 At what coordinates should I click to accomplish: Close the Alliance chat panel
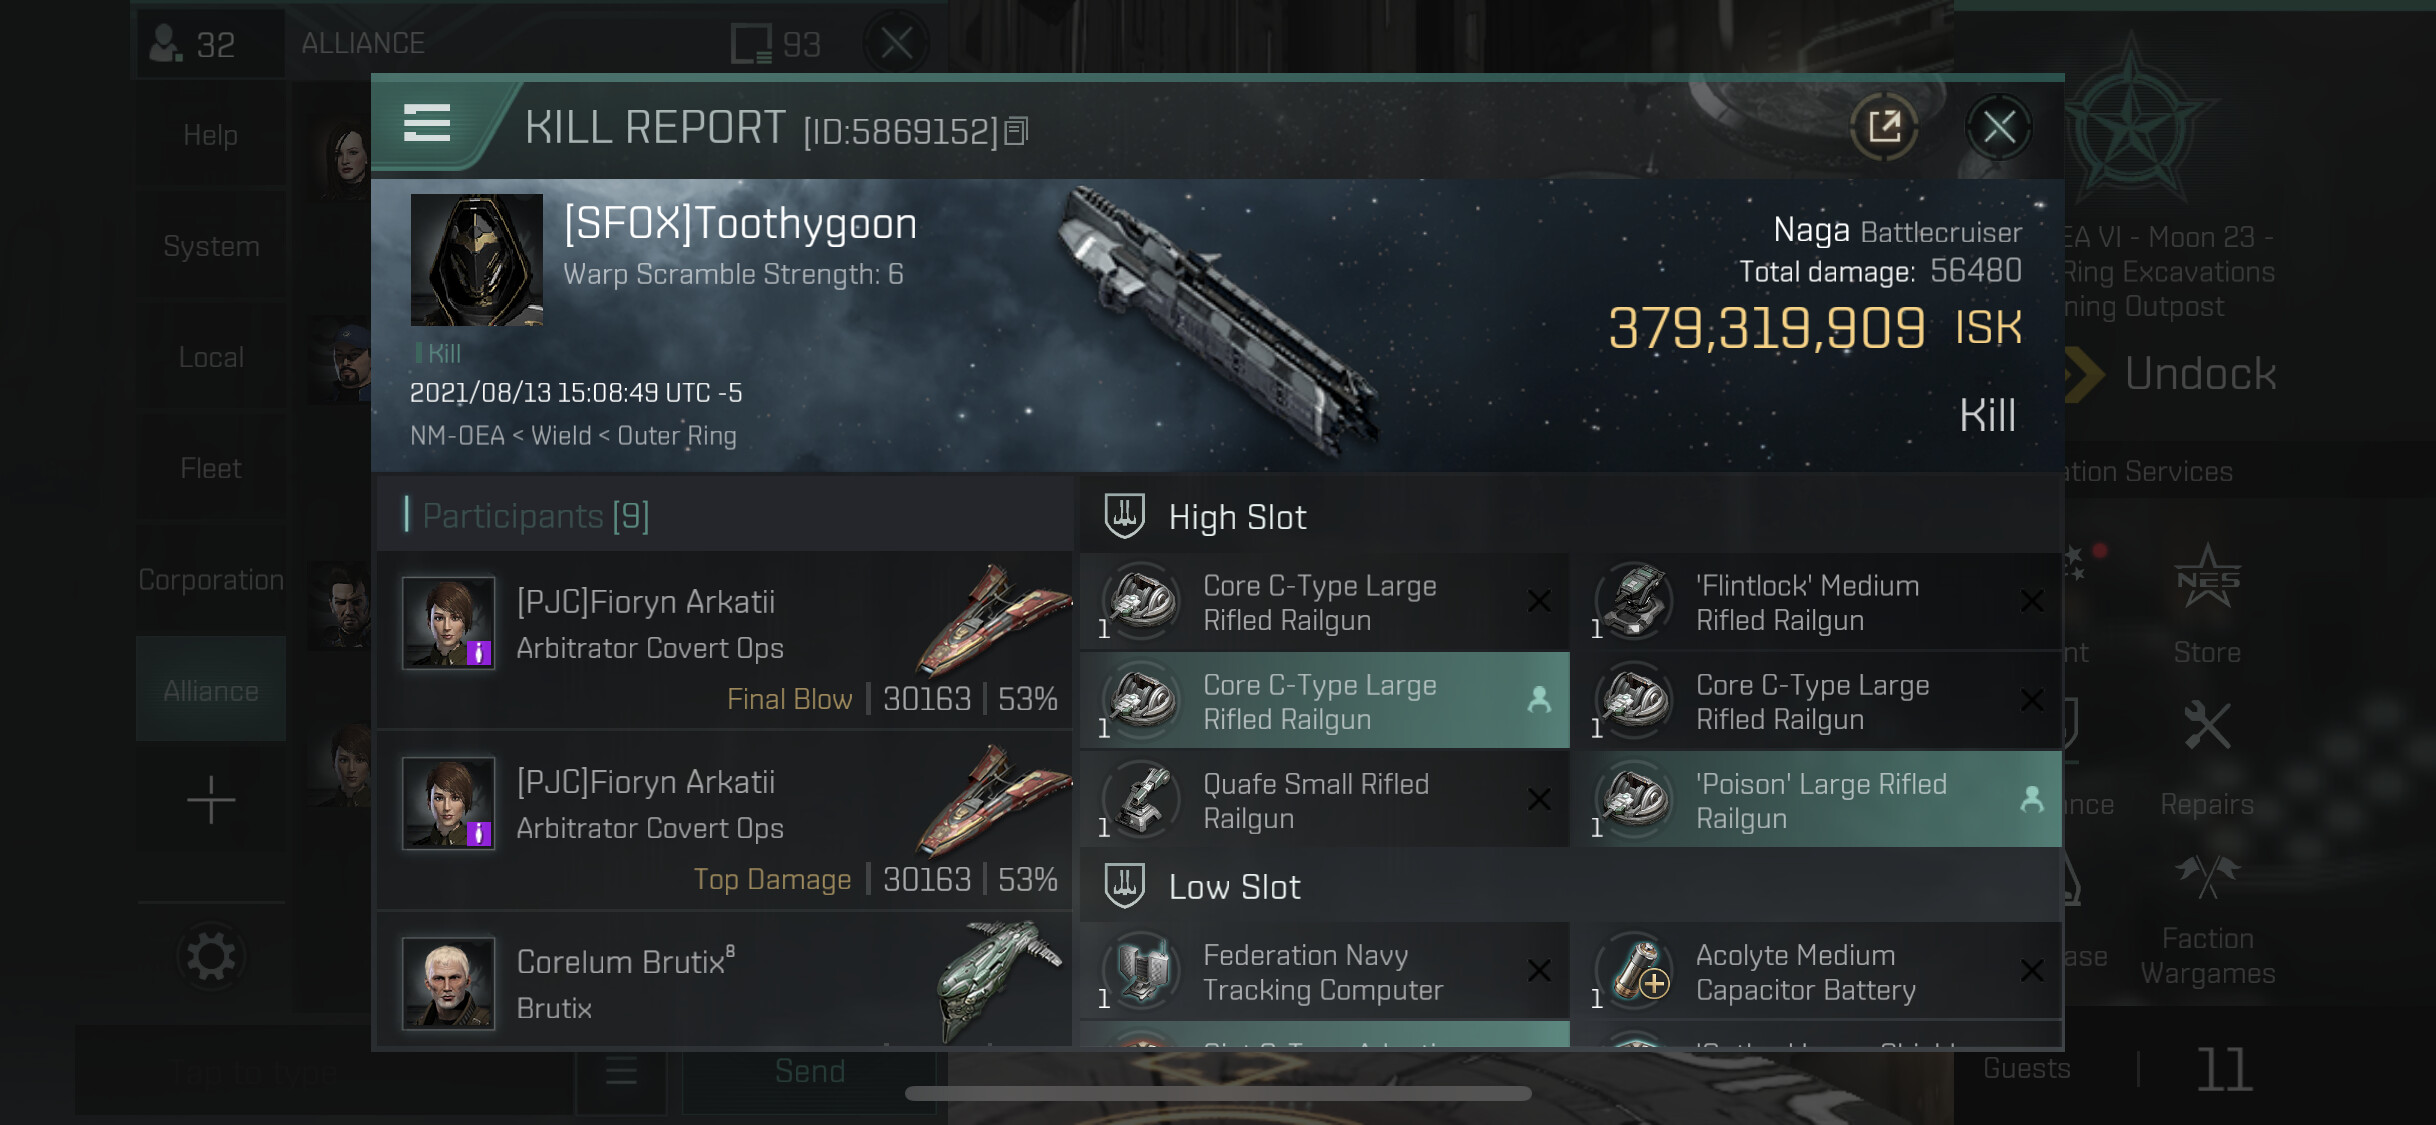pyautogui.click(x=897, y=43)
